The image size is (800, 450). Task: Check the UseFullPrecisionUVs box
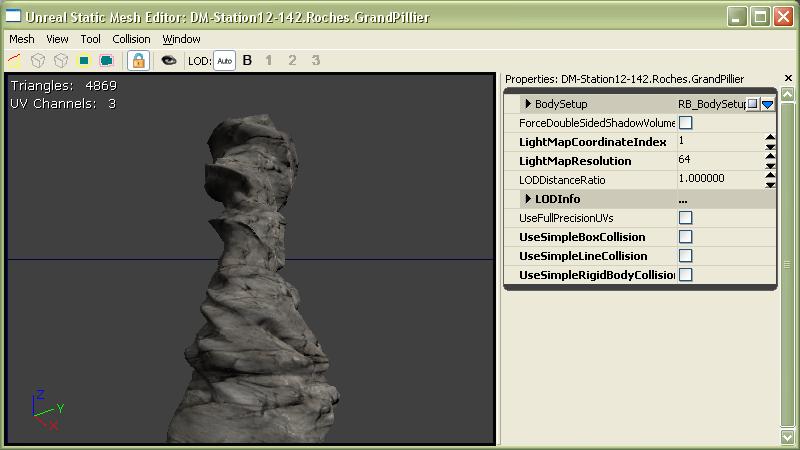[x=686, y=218]
